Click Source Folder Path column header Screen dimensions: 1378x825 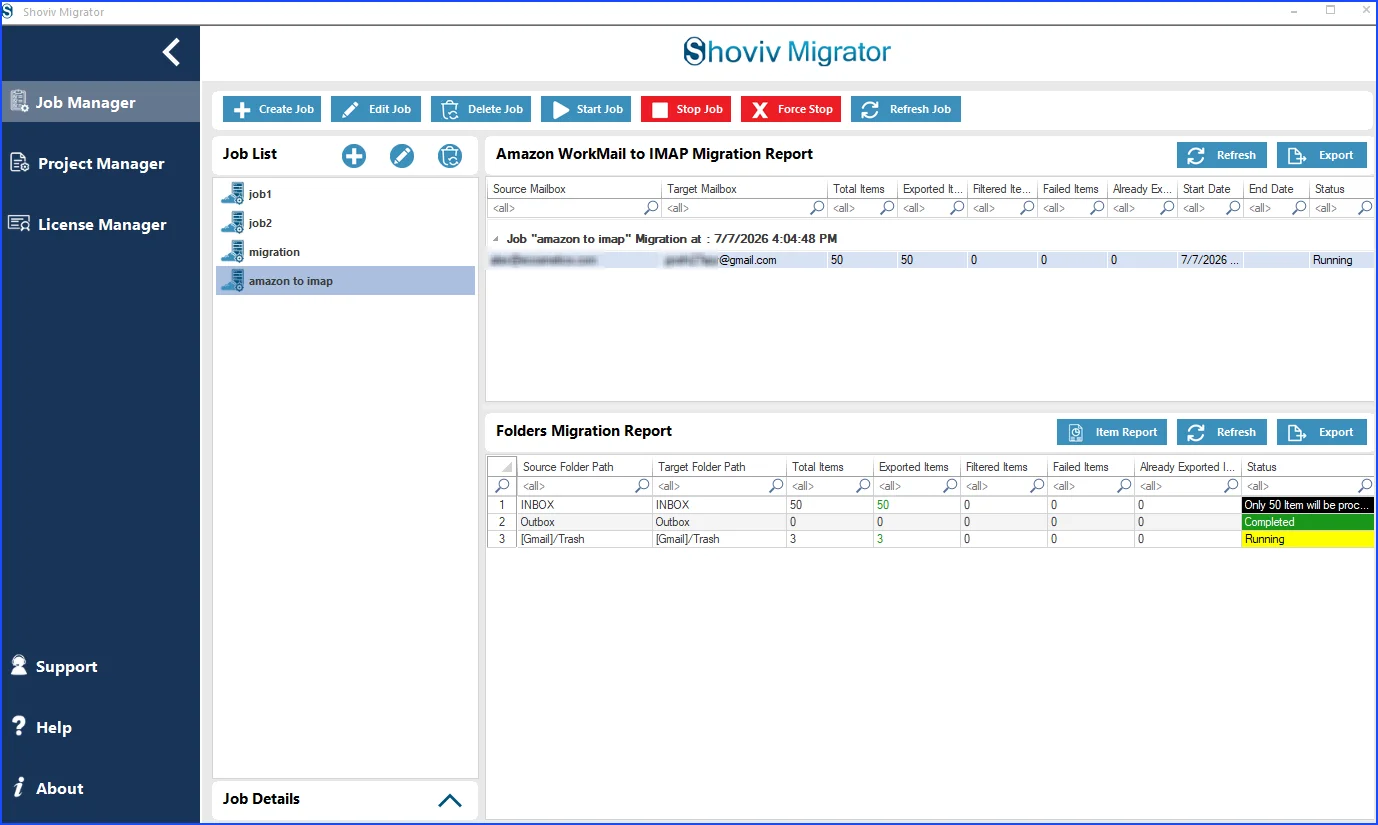(585, 467)
